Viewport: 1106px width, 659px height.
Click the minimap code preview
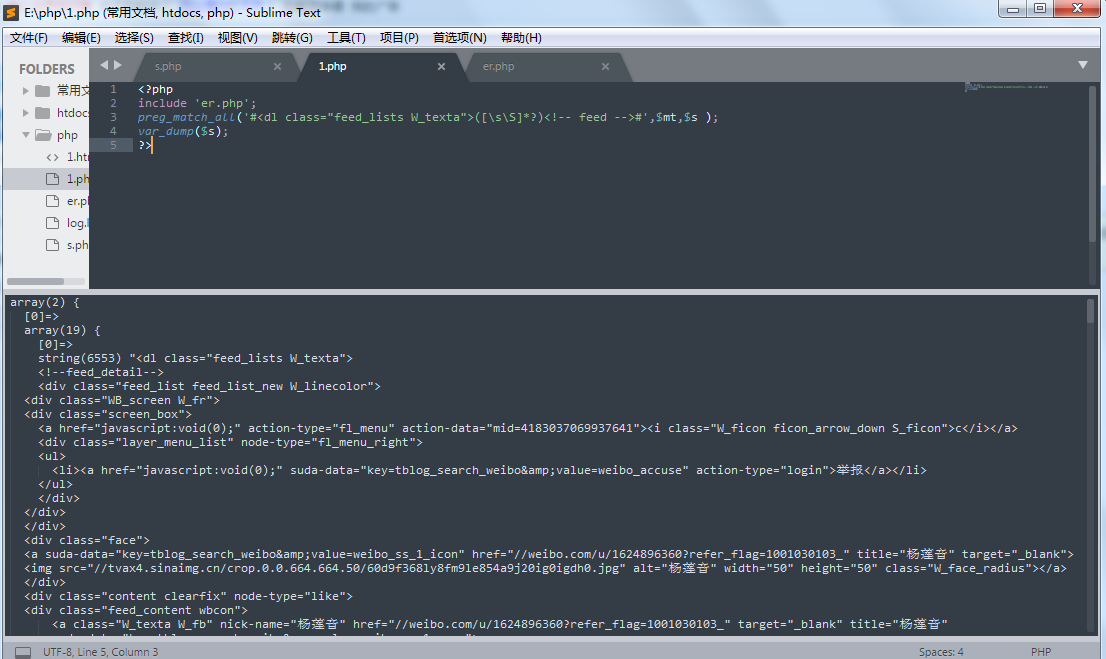1006,88
